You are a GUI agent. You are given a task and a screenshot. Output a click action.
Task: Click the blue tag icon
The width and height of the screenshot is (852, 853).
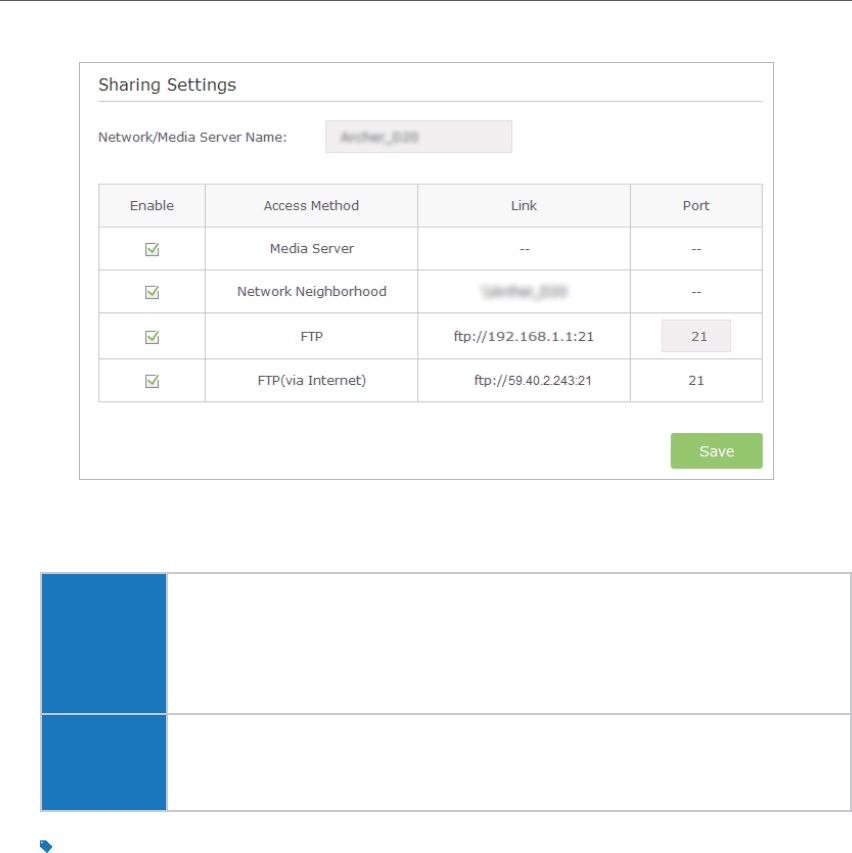click(x=46, y=845)
